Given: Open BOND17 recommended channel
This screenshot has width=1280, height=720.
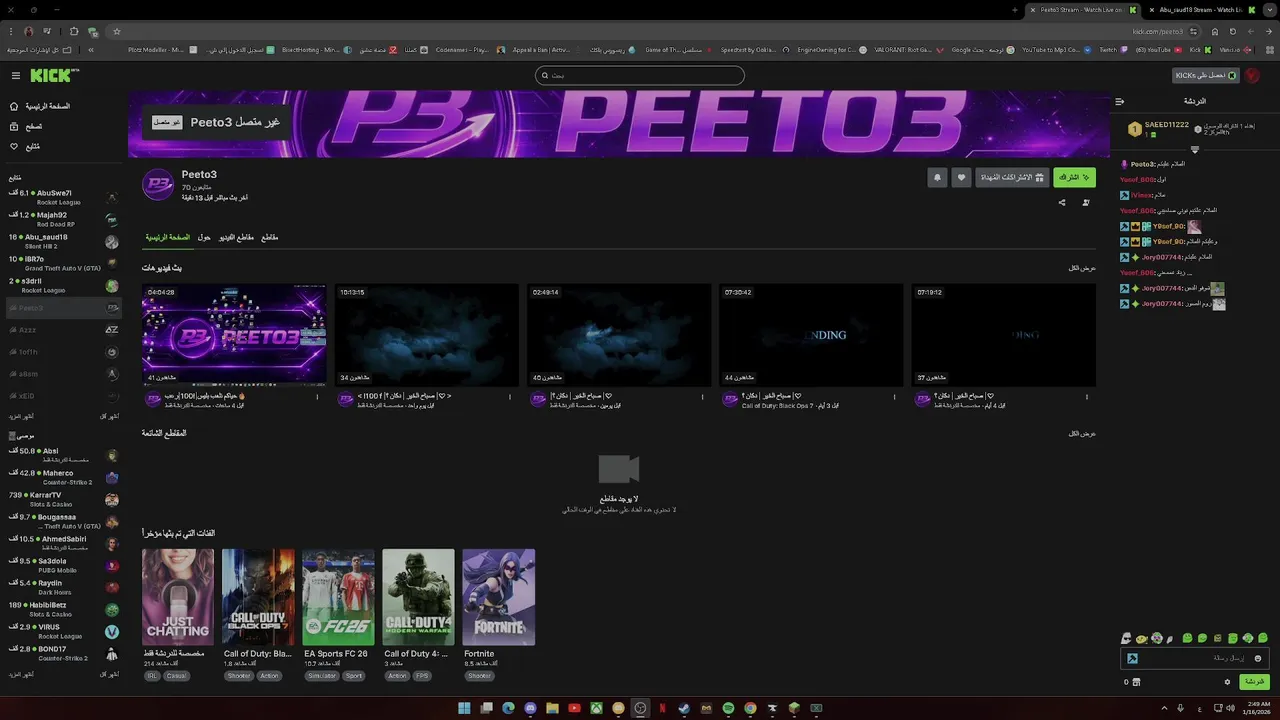Looking at the screenshot, I should 64,653.
